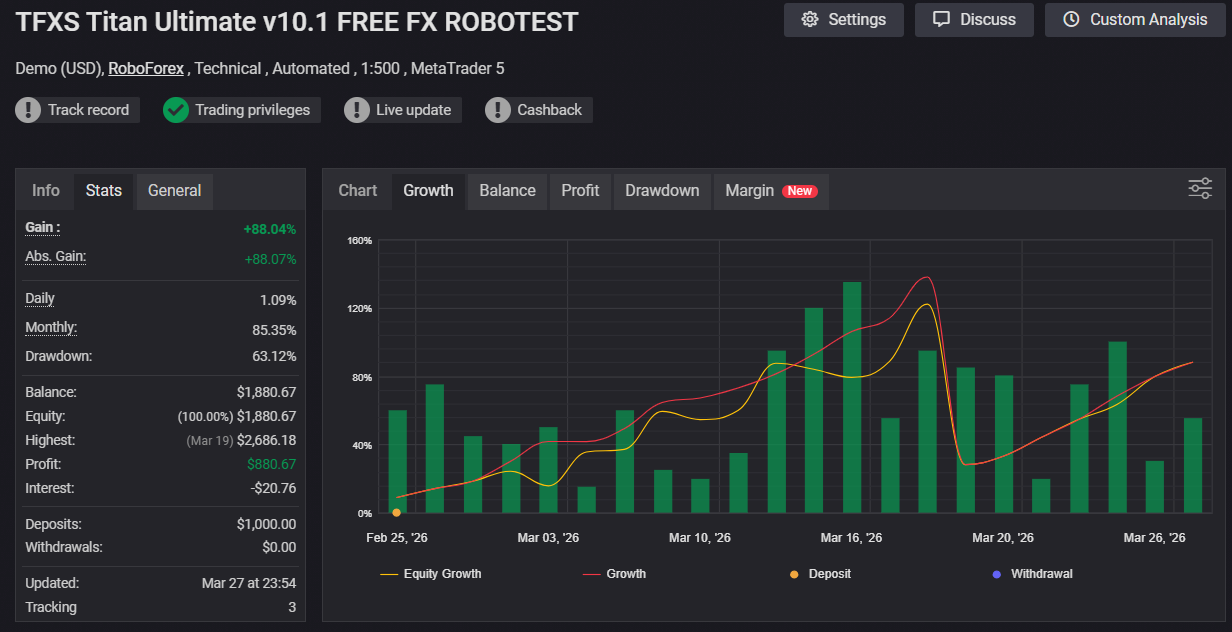The height and width of the screenshot is (632, 1232).
Task: Open the Drawdown chart tab
Action: point(662,190)
